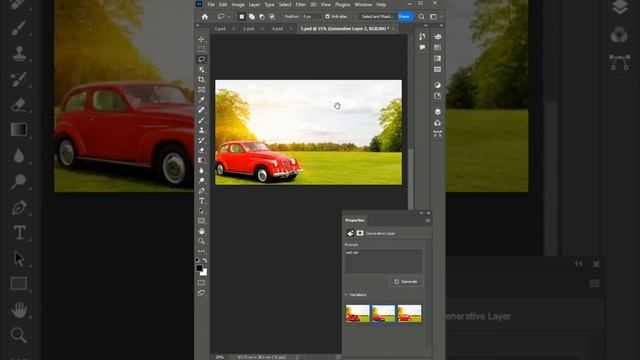Select the Hand tool
640x360 pixels.
click(x=201, y=231)
